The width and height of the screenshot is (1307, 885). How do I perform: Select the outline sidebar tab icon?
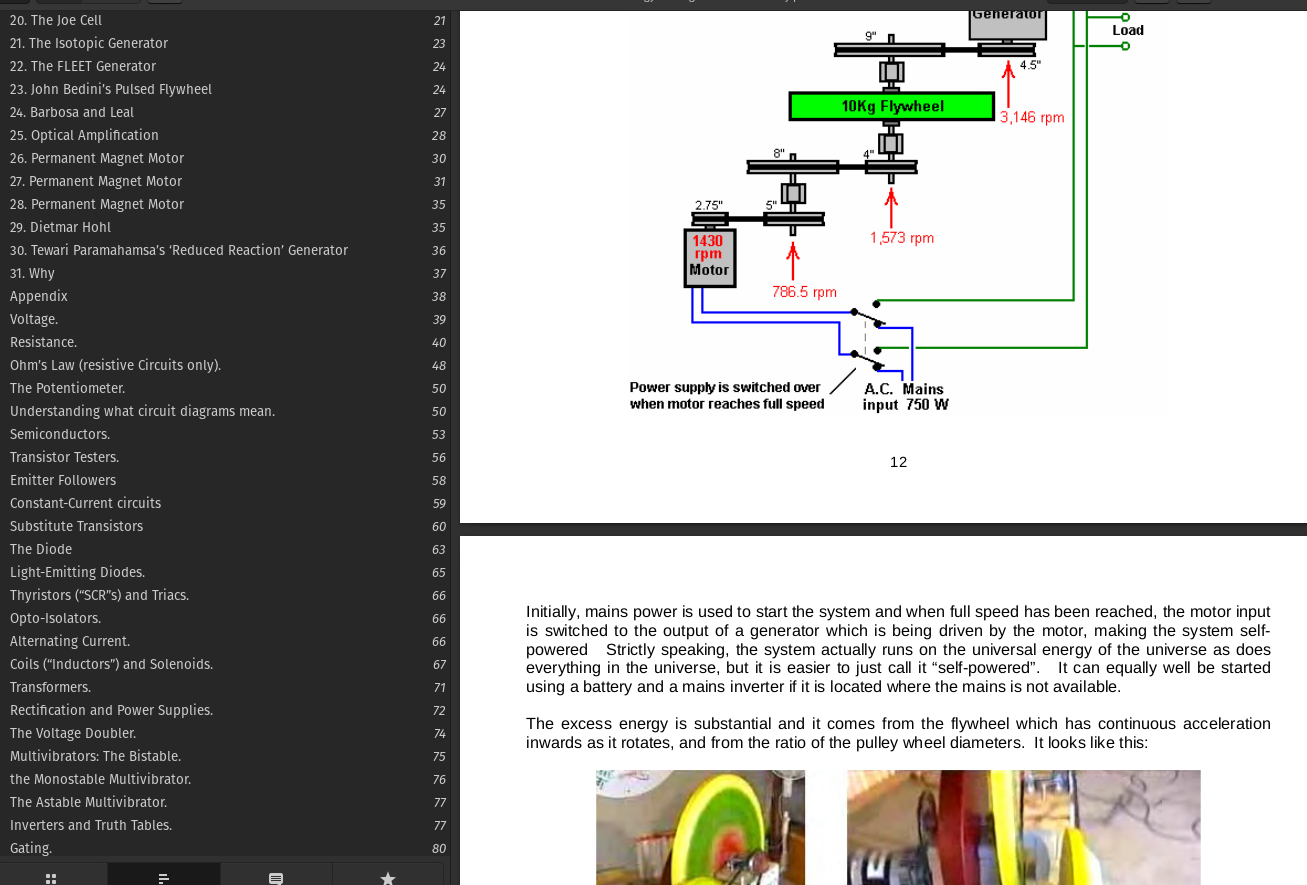pyautogui.click(x=164, y=878)
